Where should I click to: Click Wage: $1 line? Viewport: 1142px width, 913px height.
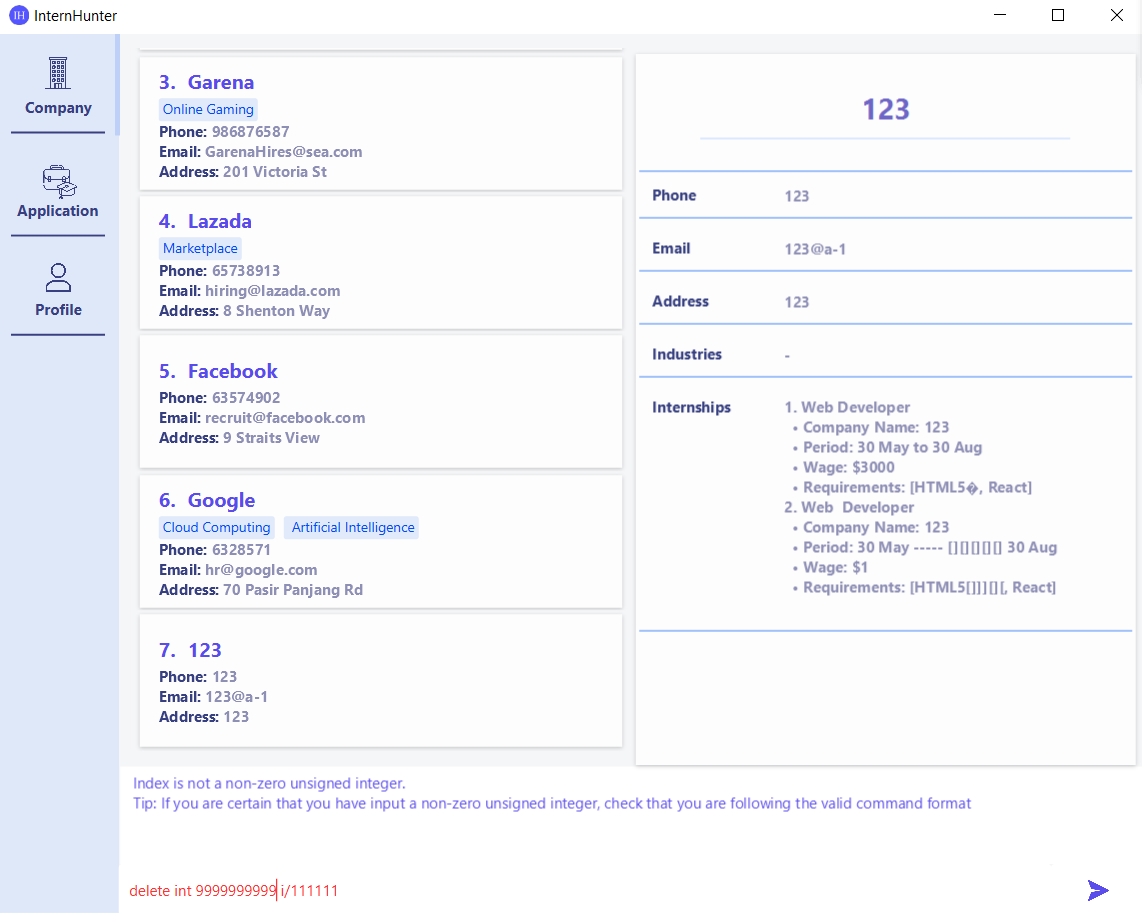point(835,567)
